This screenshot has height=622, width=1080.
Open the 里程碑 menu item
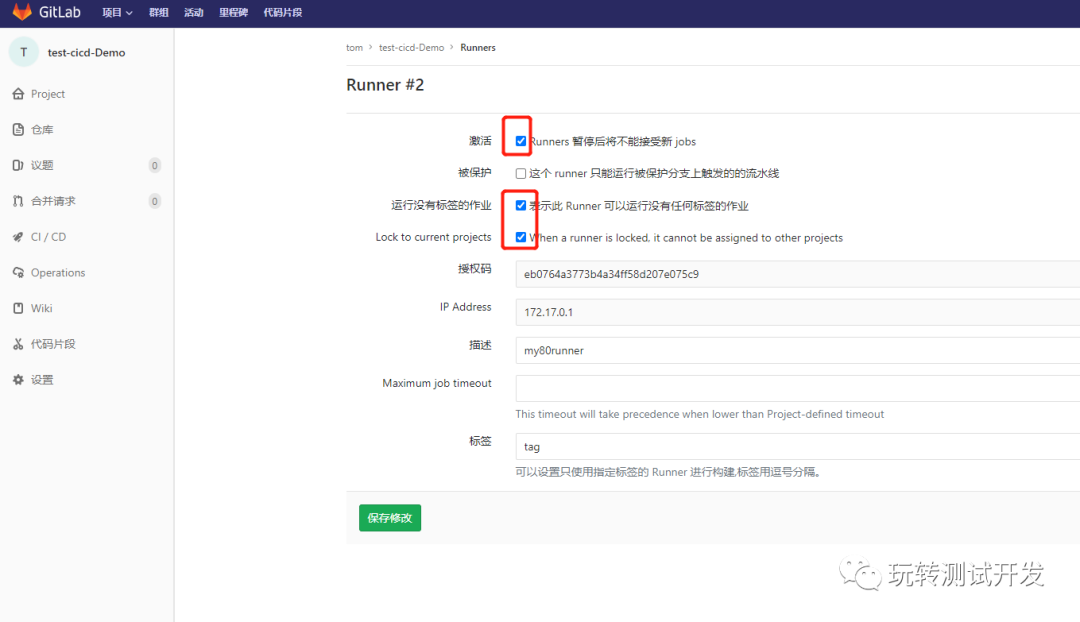click(x=233, y=12)
